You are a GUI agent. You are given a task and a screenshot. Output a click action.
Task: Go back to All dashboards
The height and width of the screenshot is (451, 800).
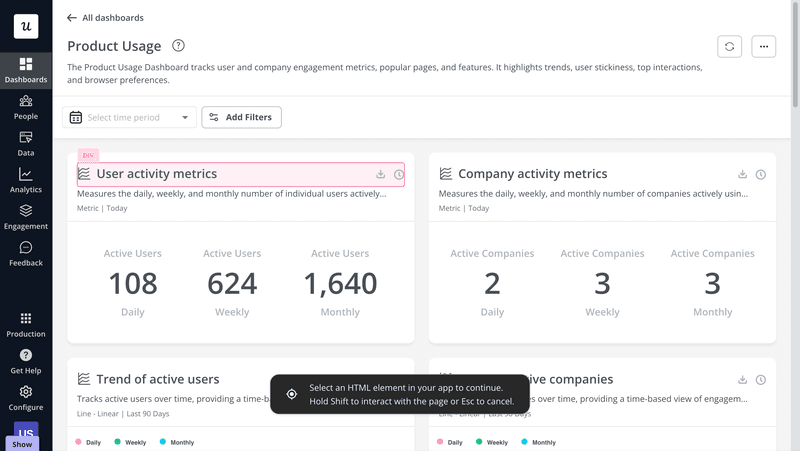coord(105,18)
